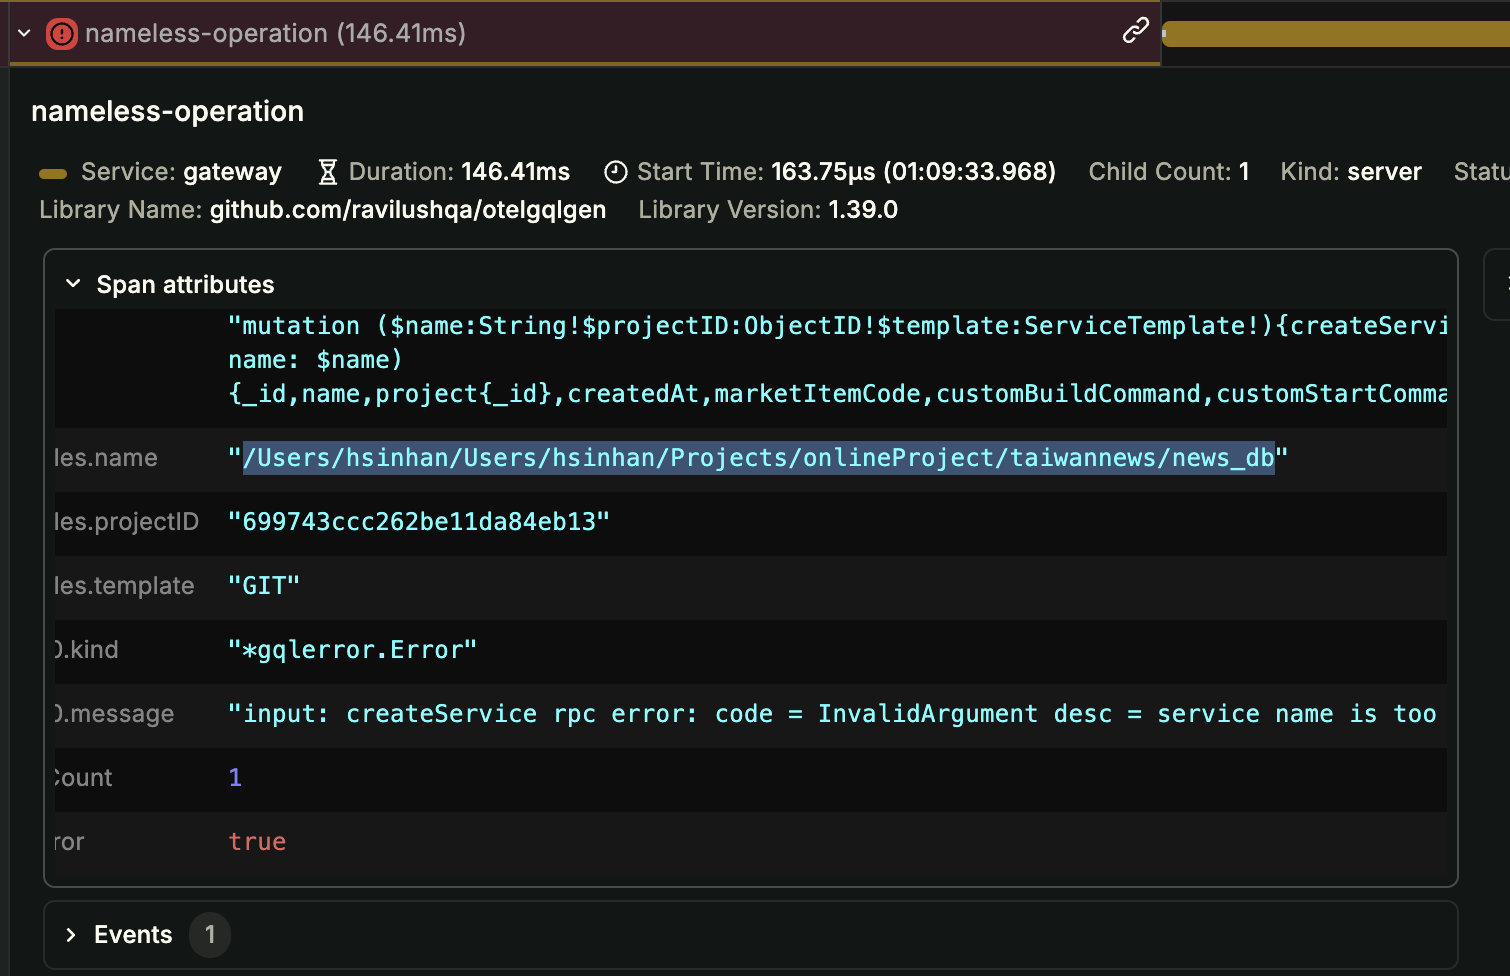Click the red error icon on span row
Viewport: 1510px width, 976px height.
coord(61,34)
